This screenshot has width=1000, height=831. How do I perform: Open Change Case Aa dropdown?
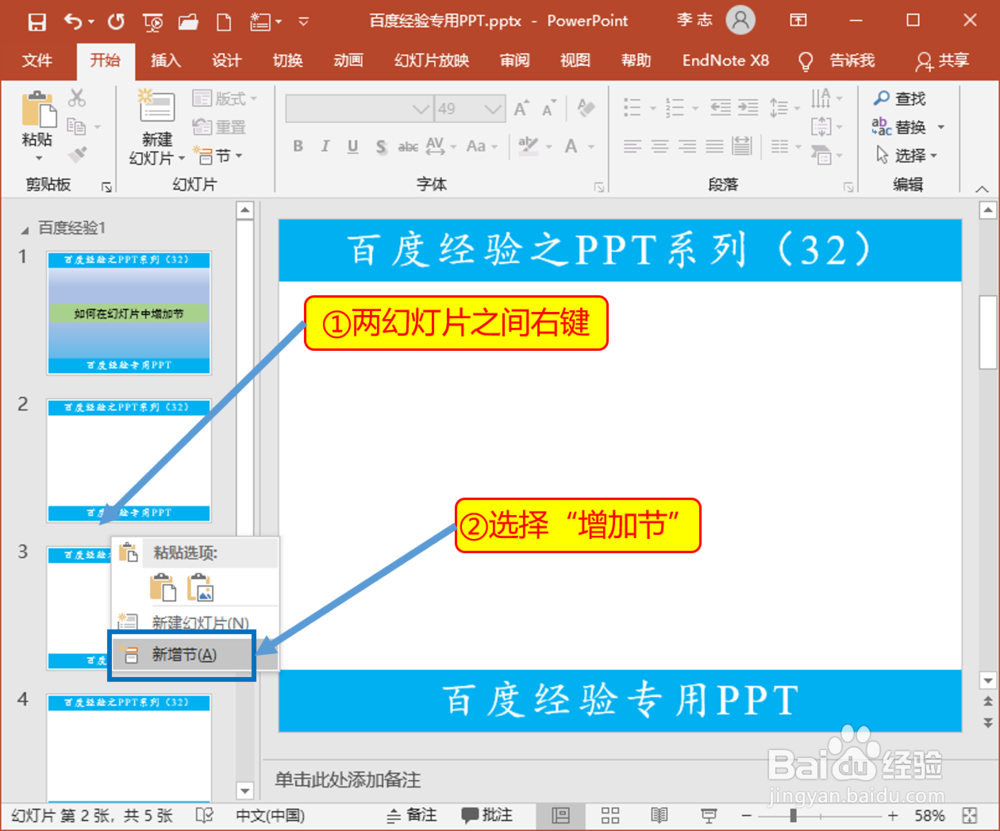pyautogui.click(x=482, y=147)
